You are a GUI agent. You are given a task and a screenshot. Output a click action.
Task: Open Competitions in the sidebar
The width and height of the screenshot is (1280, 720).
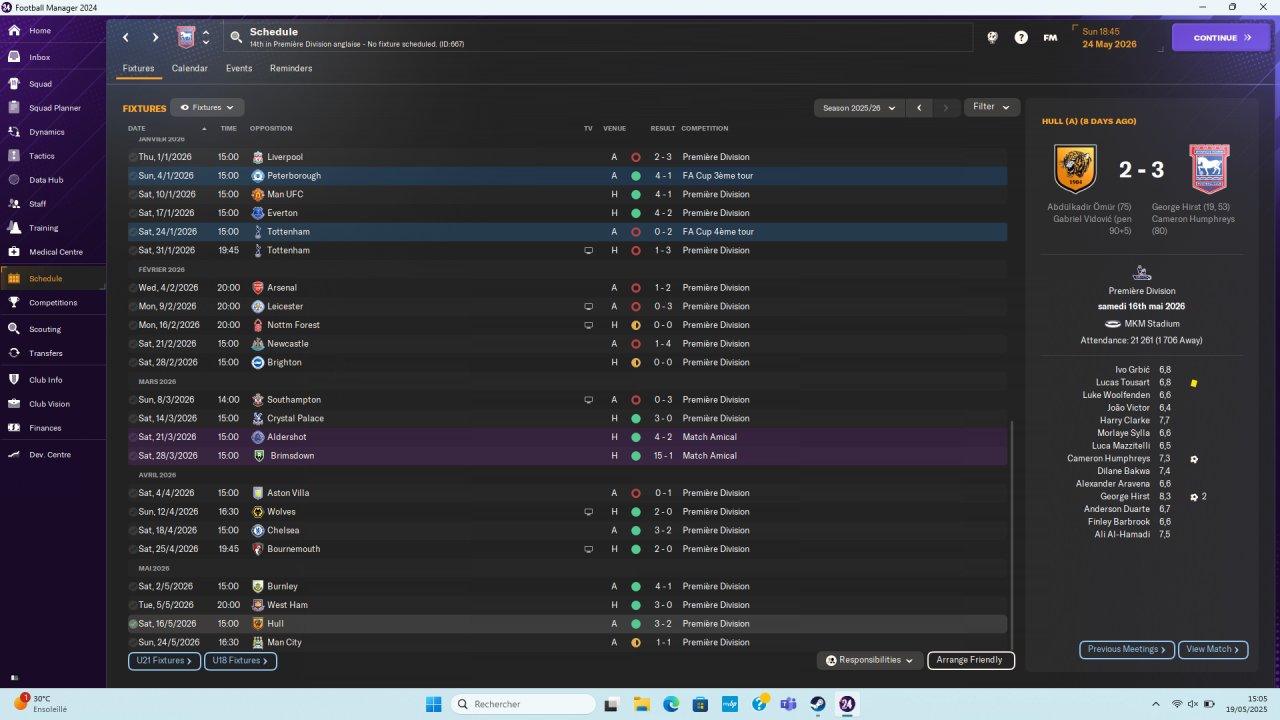click(x=53, y=303)
